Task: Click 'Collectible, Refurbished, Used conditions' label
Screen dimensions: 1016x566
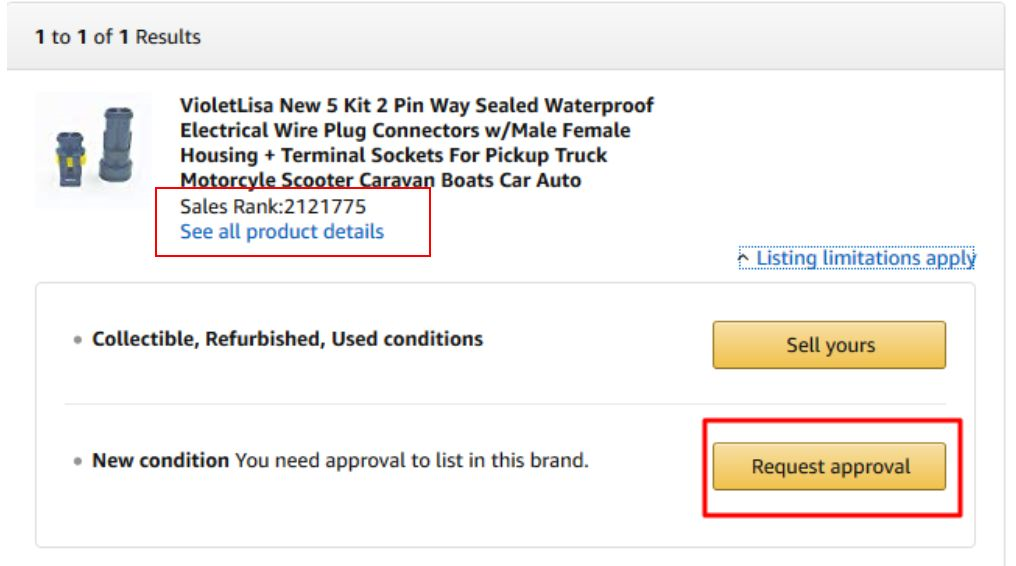Action: tap(287, 339)
